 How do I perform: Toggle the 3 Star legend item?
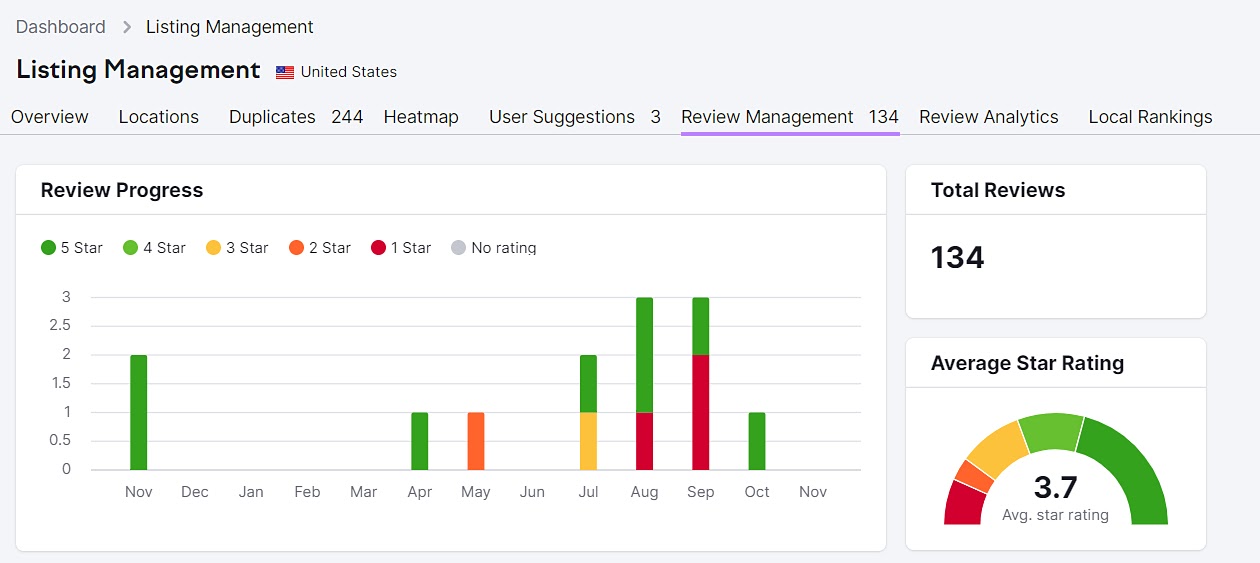pyautogui.click(x=237, y=248)
